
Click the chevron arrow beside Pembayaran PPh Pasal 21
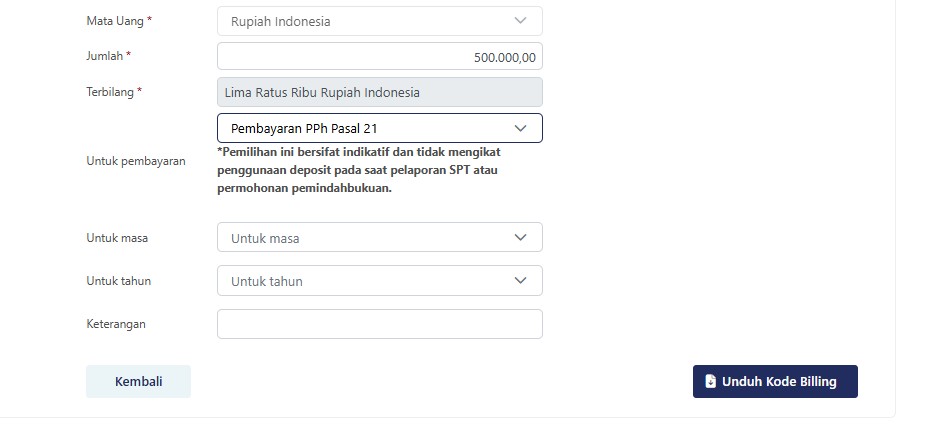[x=520, y=128]
